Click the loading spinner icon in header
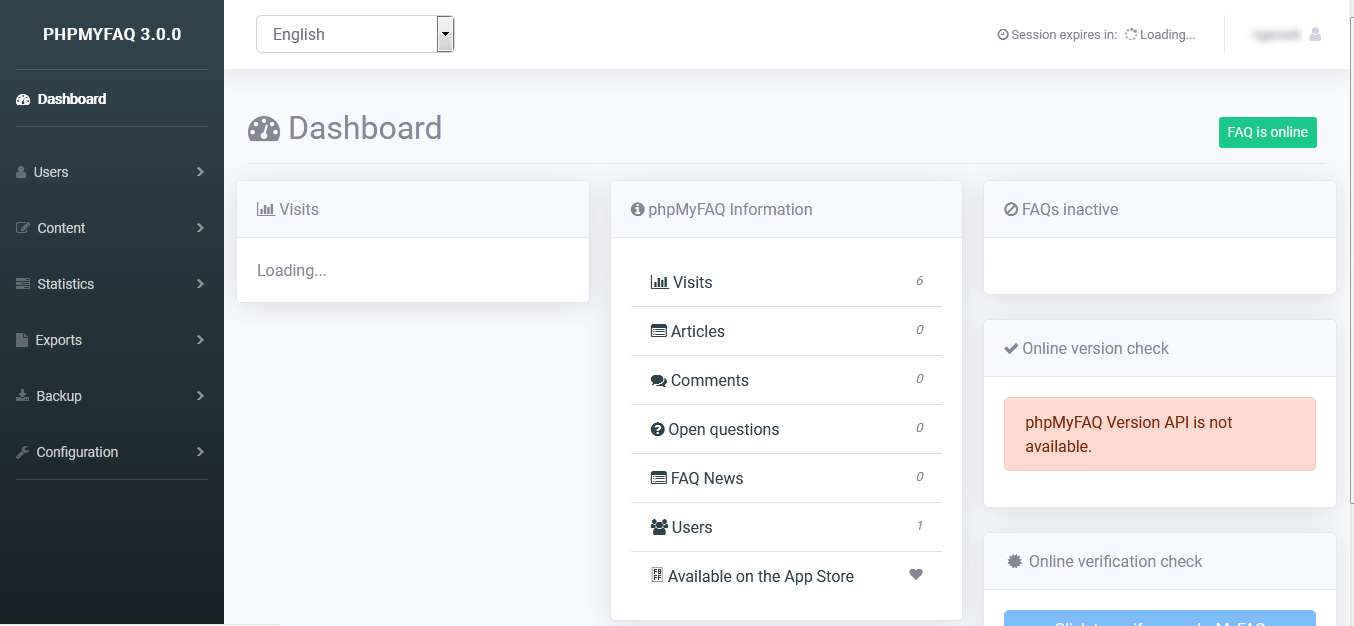Viewport: 1354px width, 626px height. coord(1131,34)
